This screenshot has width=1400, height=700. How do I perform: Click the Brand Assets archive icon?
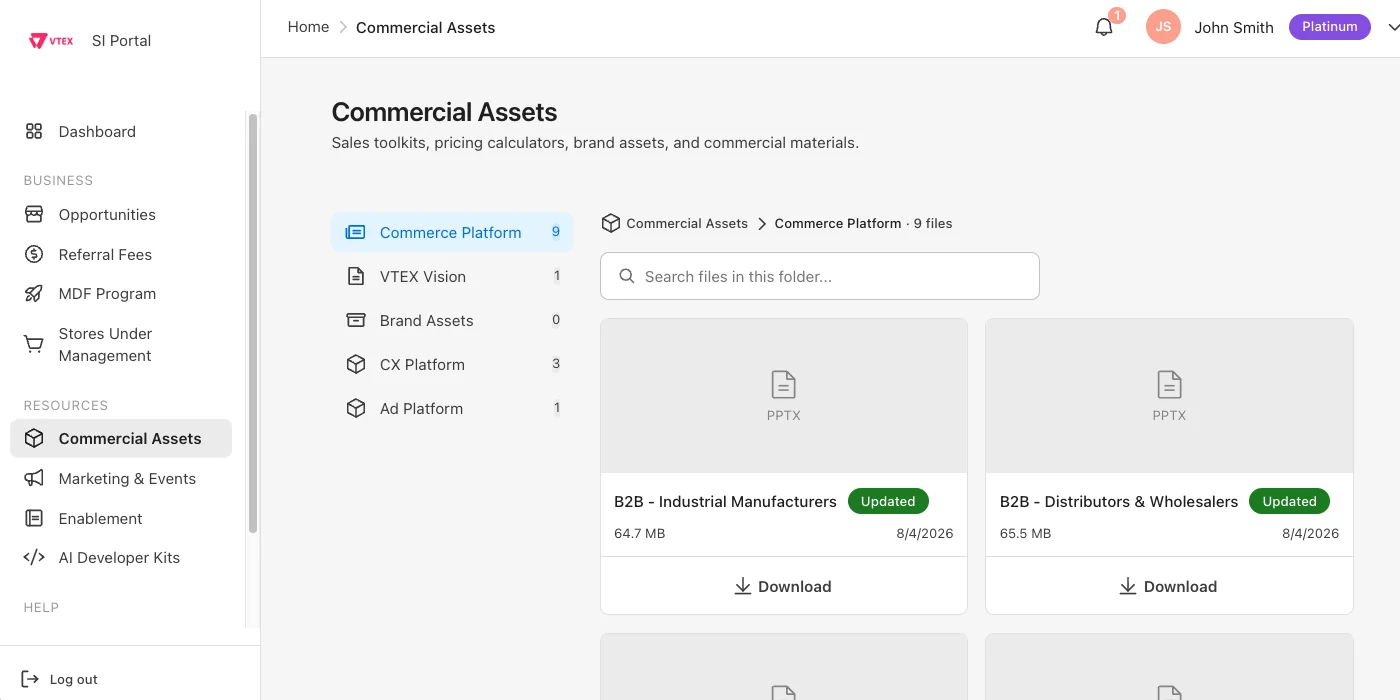point(355,320)
